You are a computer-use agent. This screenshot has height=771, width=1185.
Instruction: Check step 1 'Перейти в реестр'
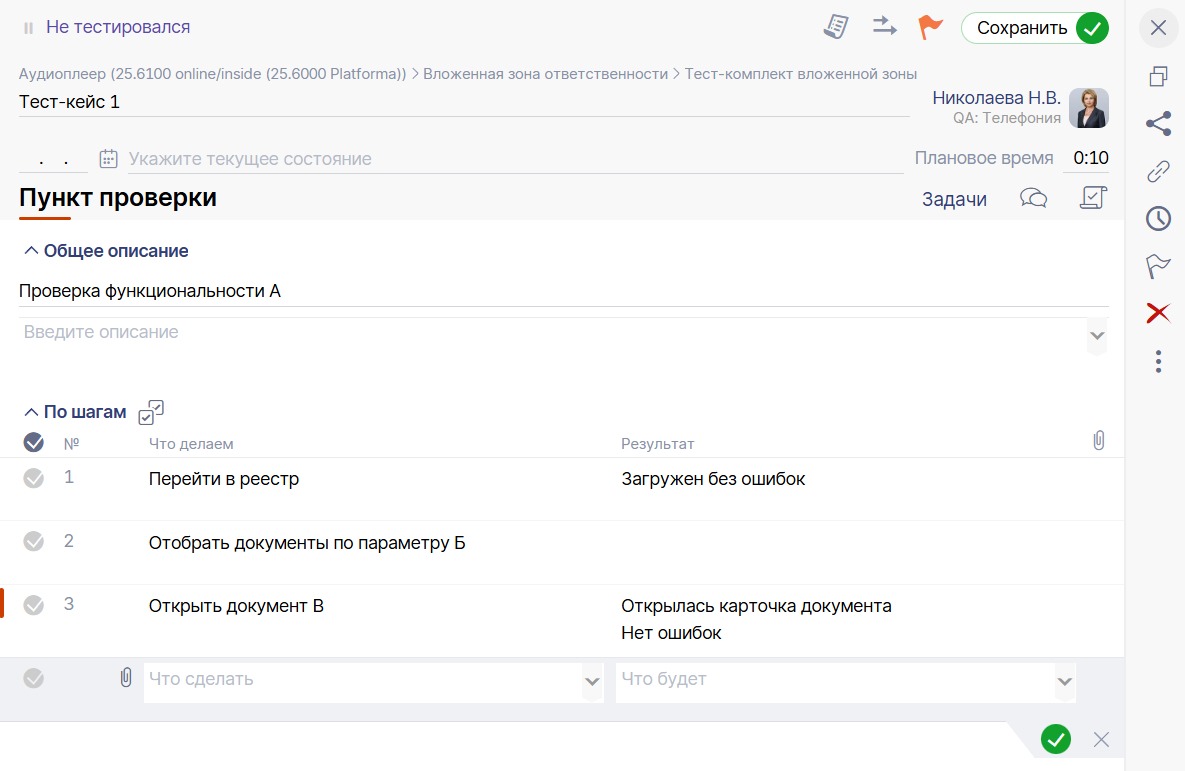[x=33, y=479]
